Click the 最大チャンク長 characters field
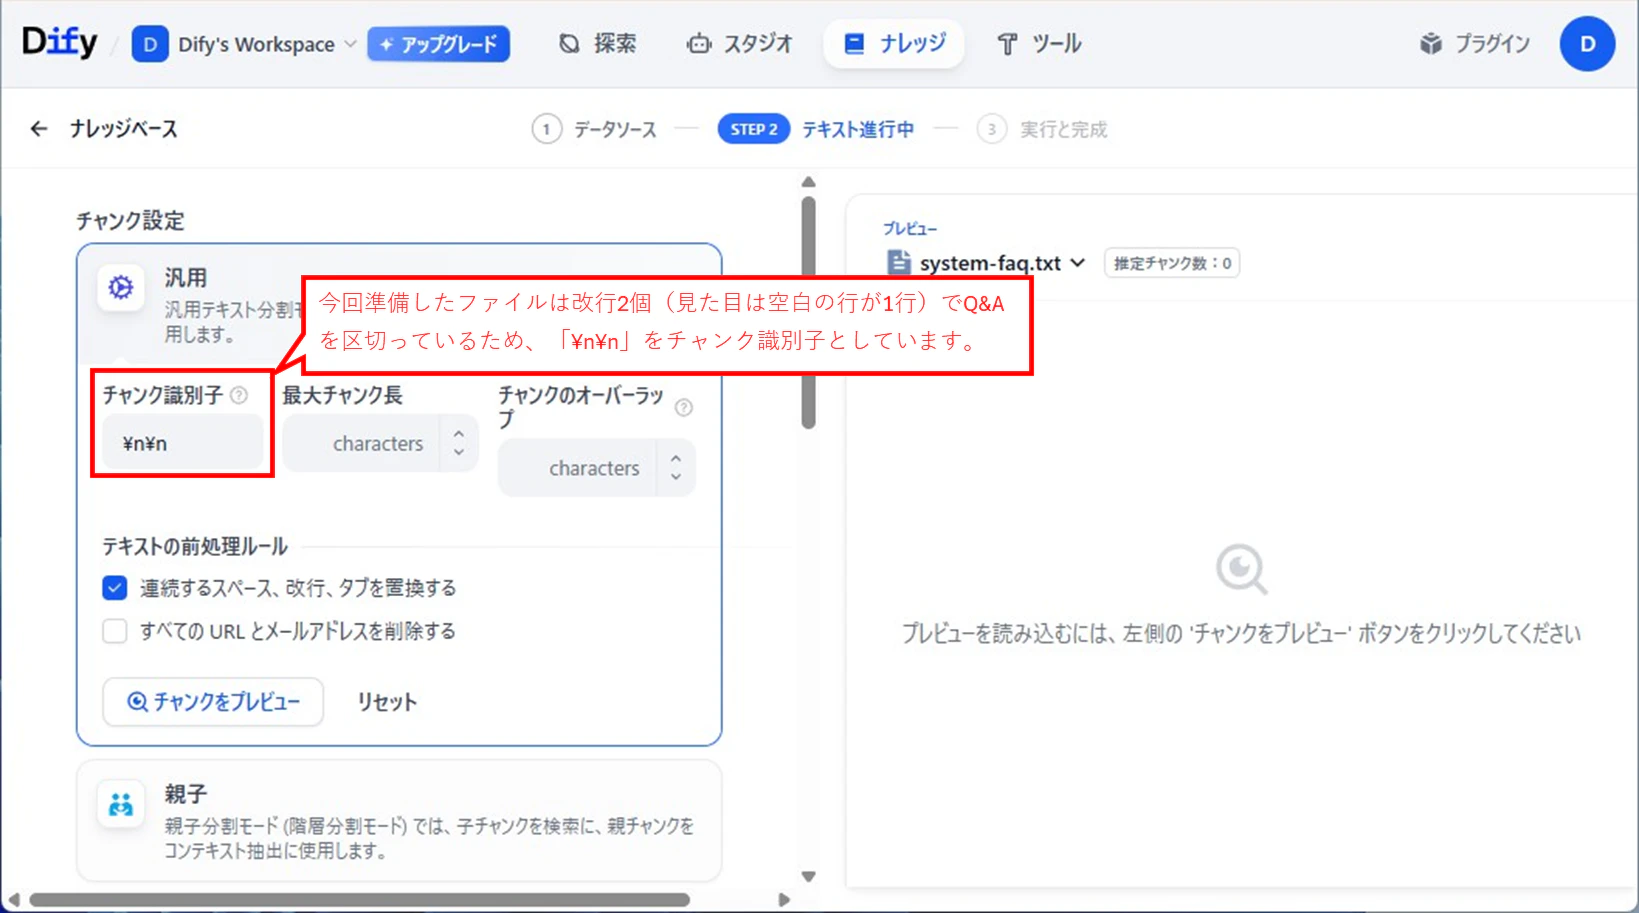1639x913 pixels. 360,443
